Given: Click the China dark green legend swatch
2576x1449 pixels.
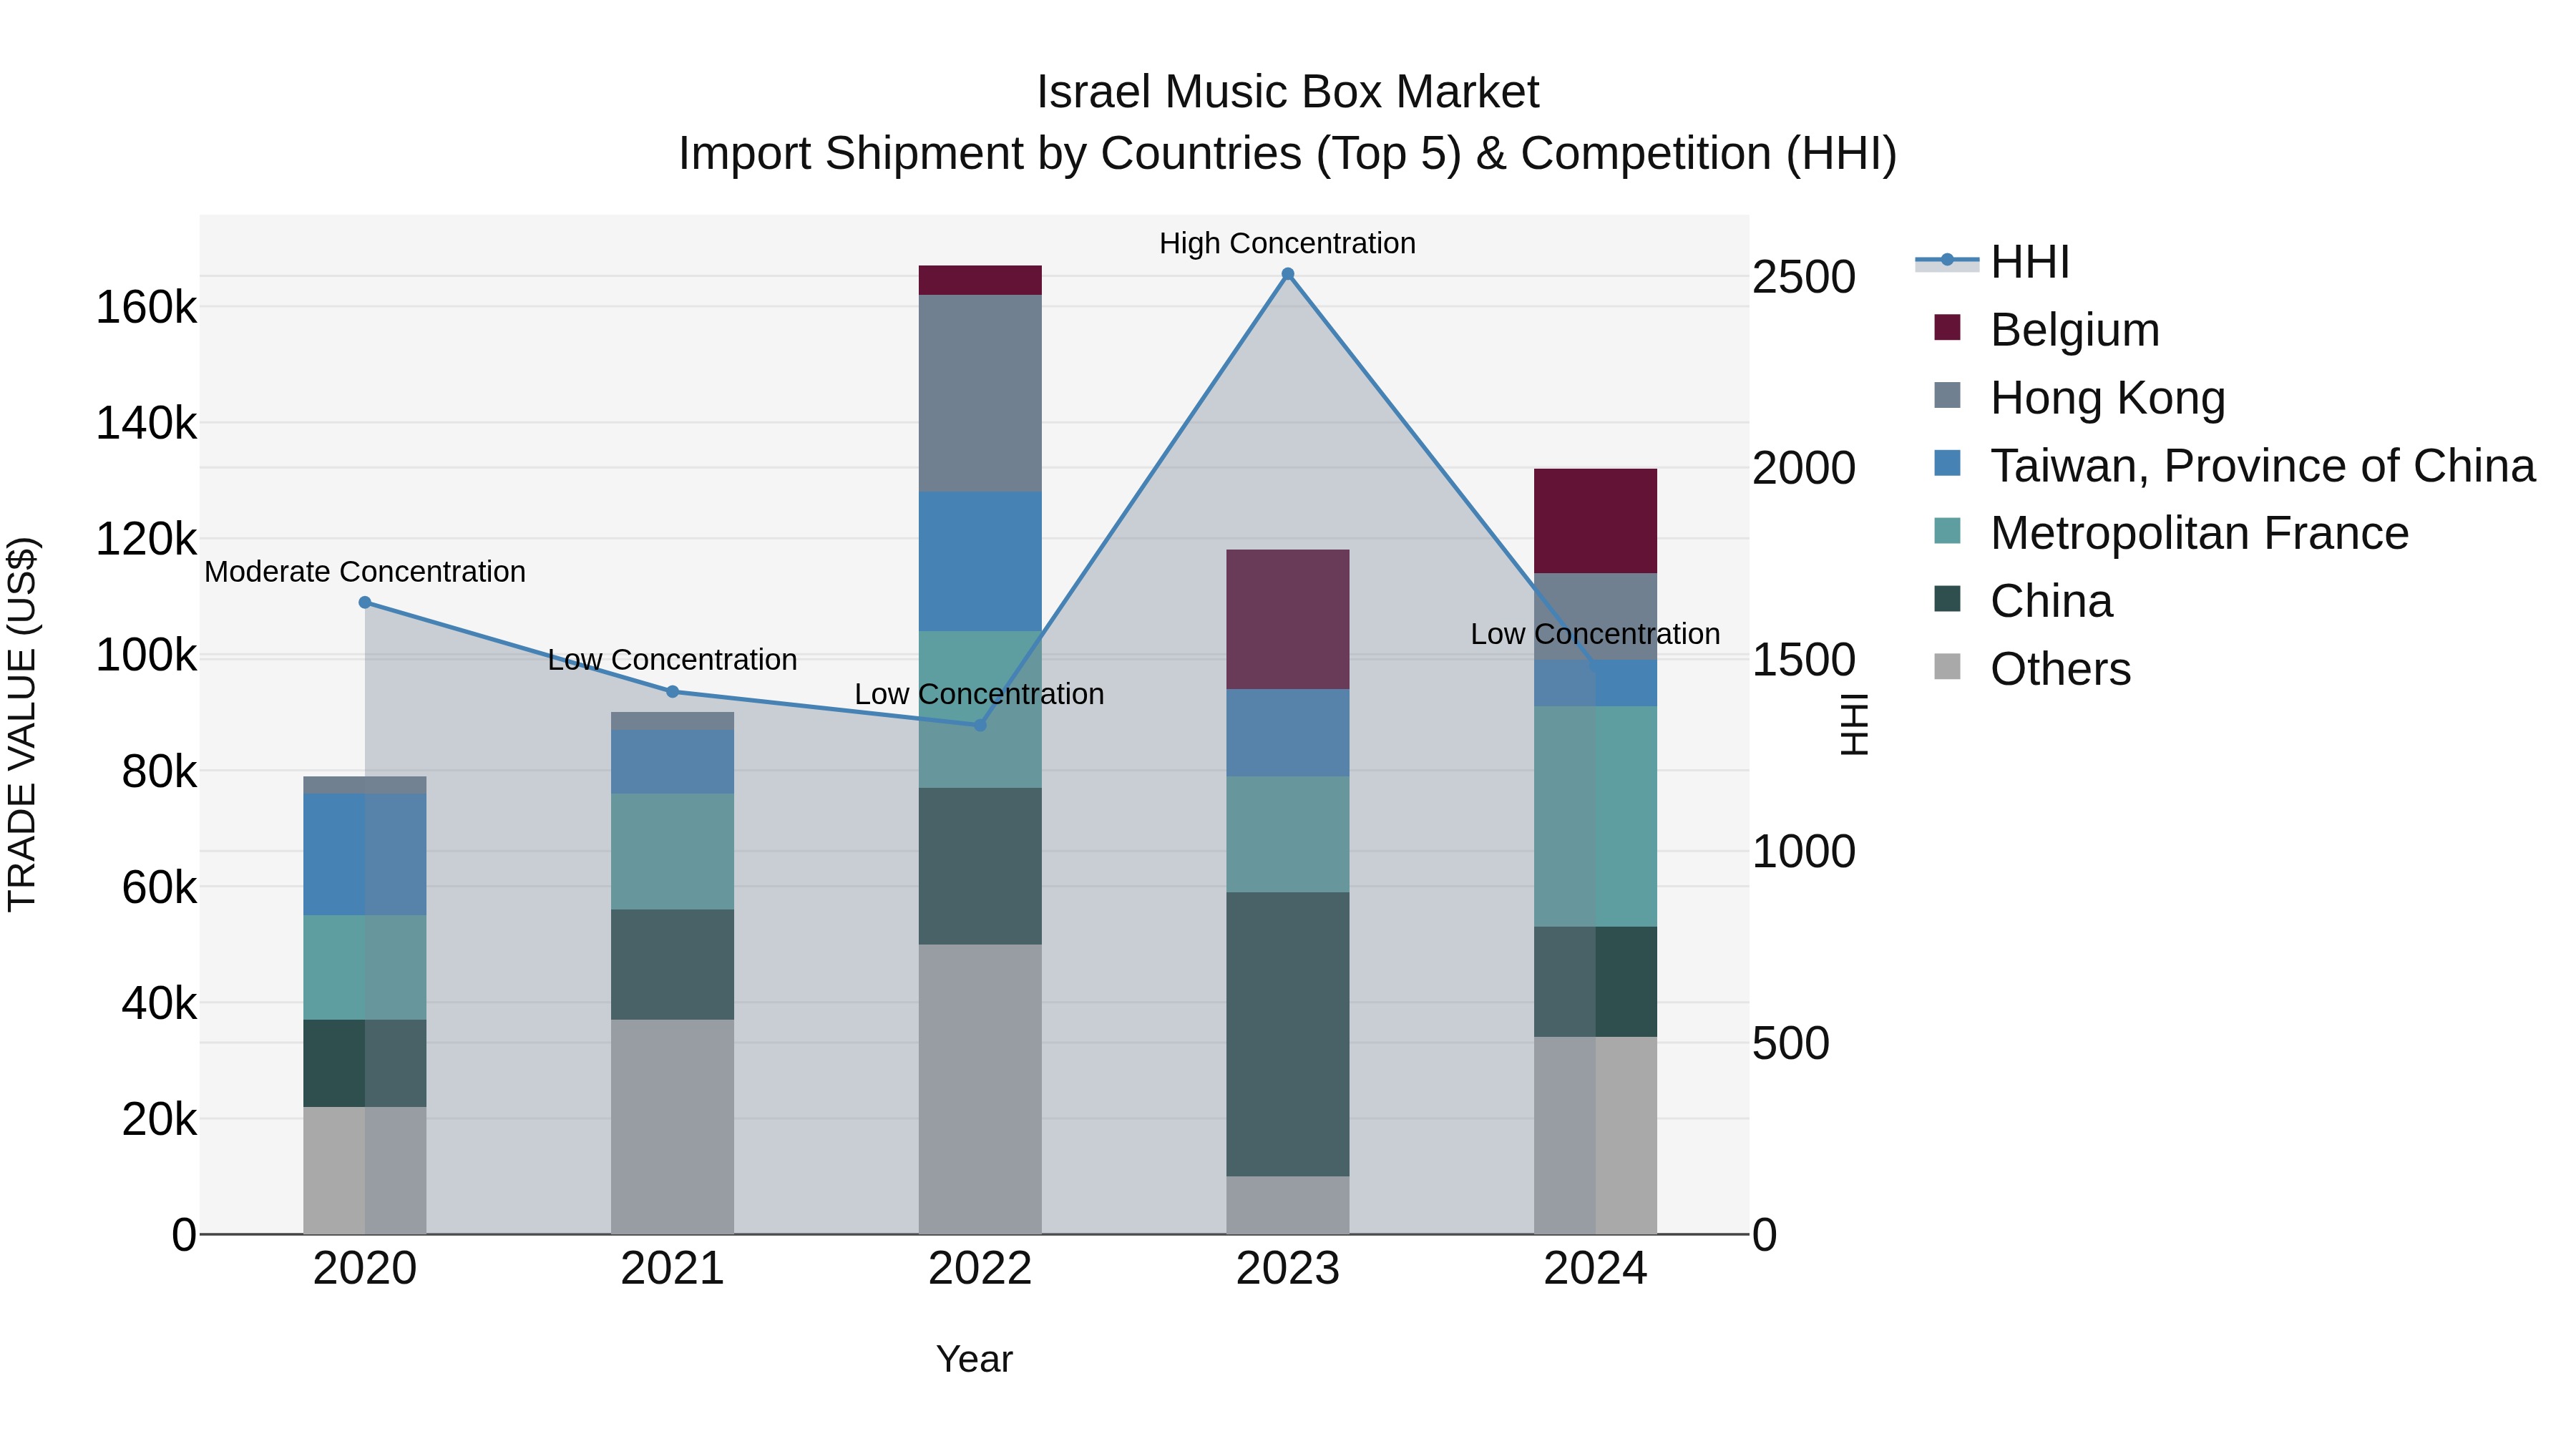Looking at the screenshot, I should [1947, 599].
